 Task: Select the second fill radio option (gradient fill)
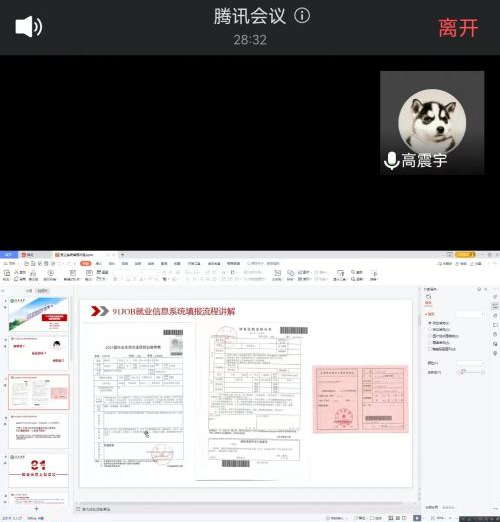430,329
